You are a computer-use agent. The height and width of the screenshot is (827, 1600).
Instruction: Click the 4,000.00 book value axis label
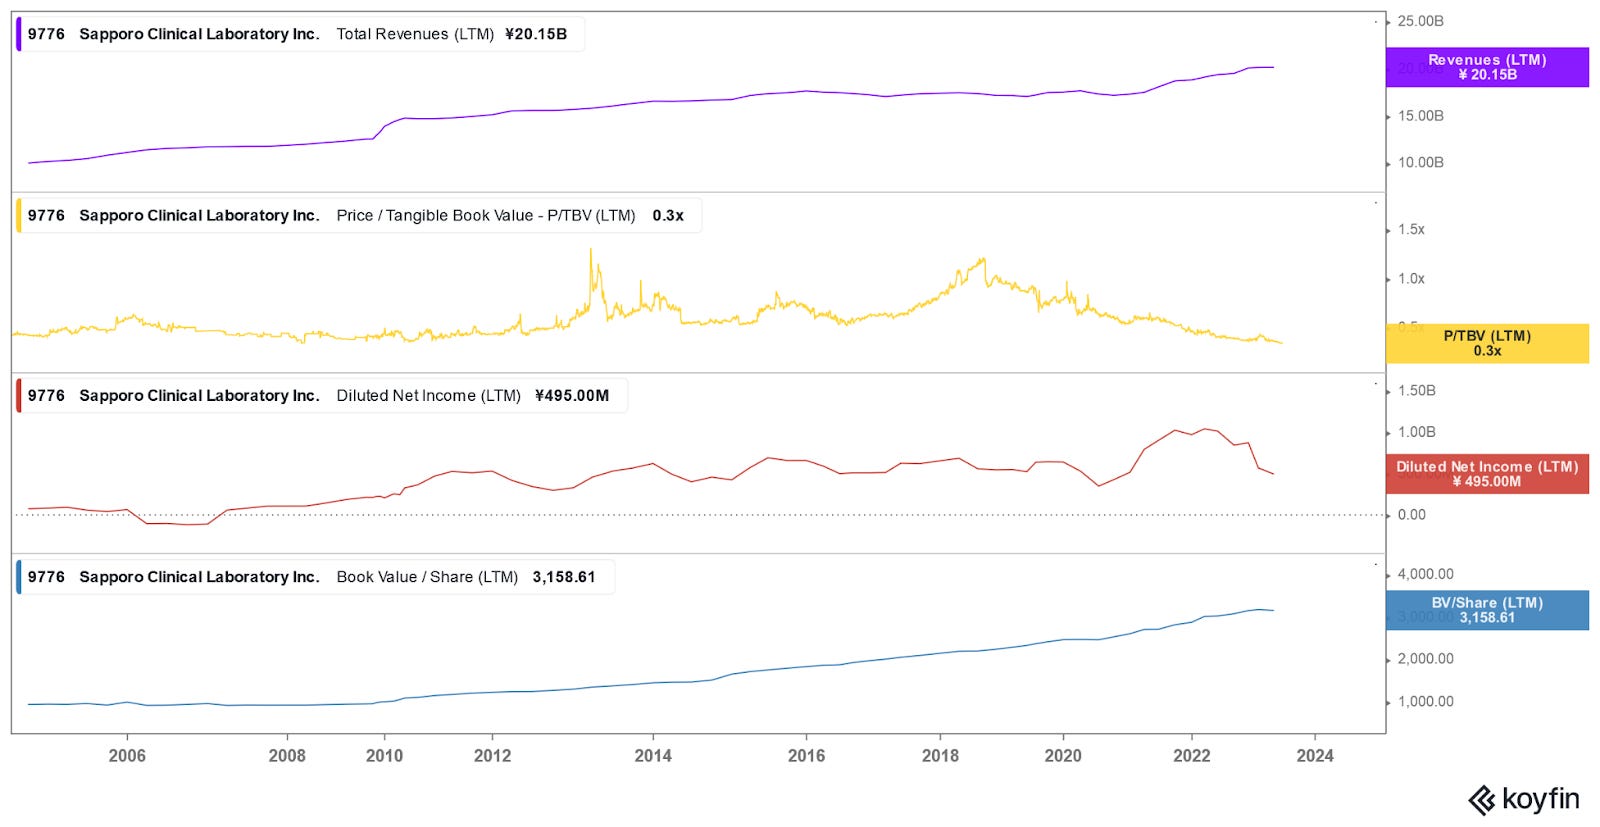1425,574
